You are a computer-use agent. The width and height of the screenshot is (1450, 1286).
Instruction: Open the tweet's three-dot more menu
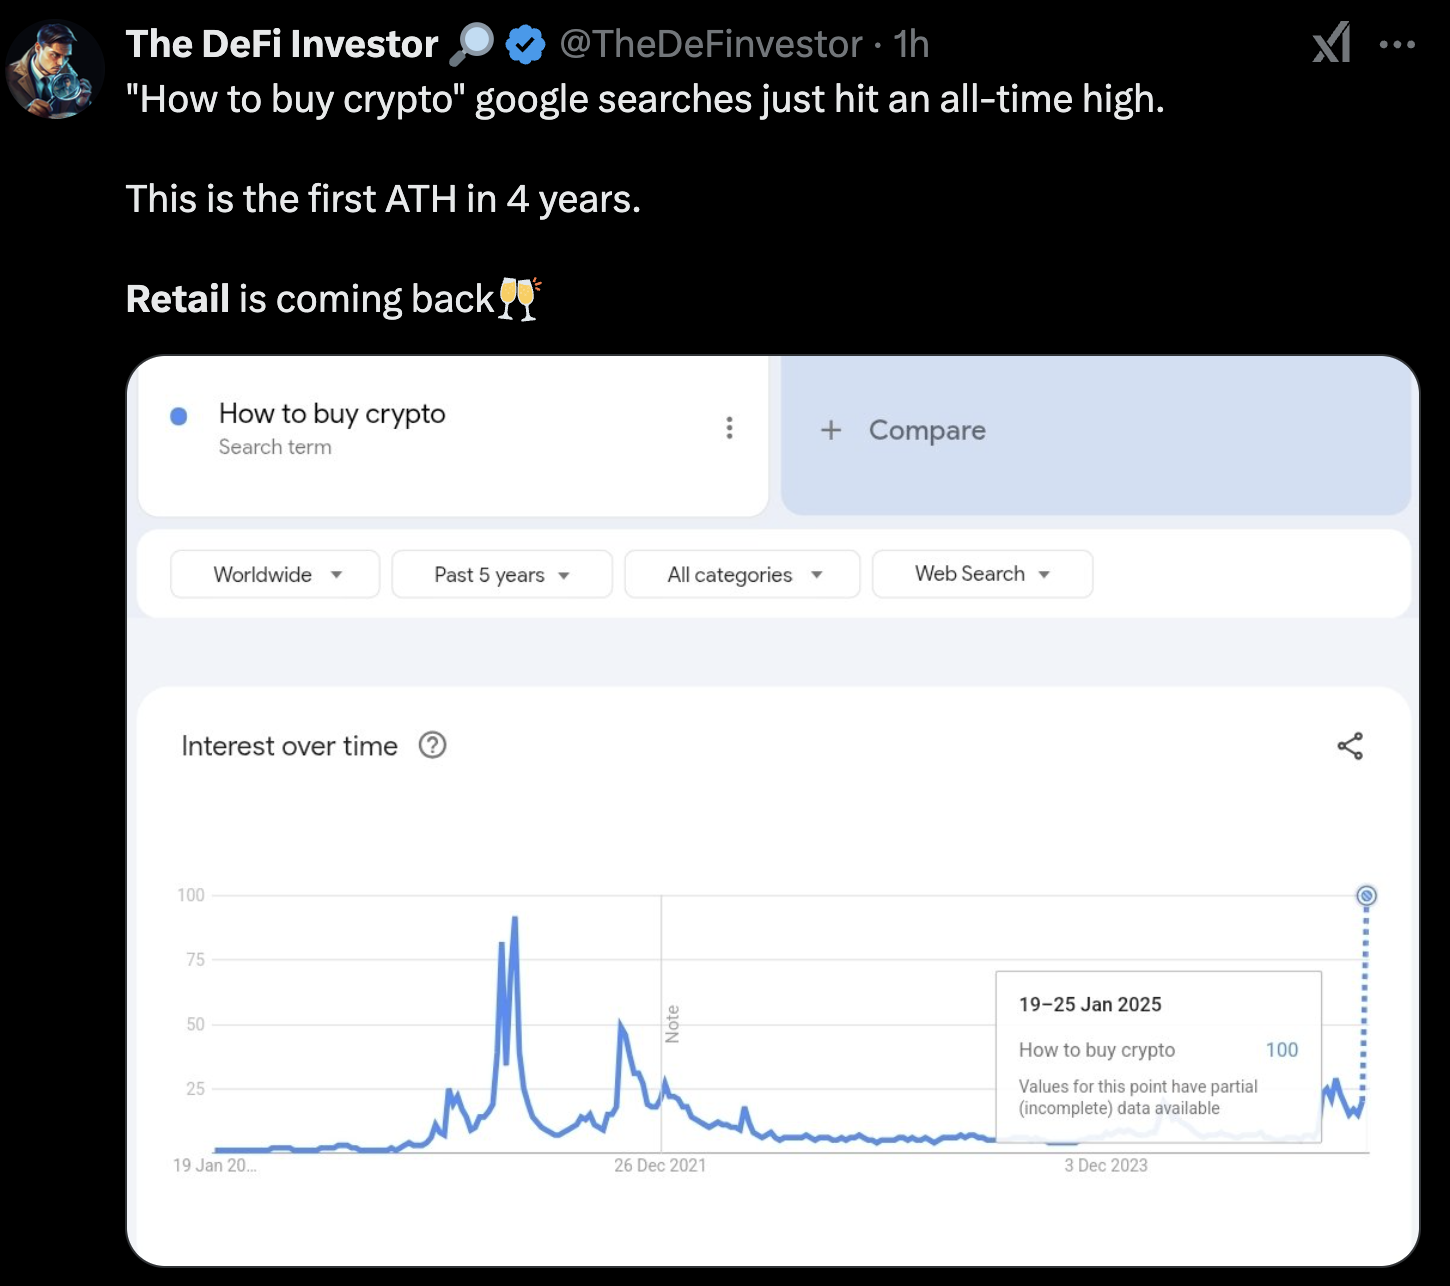coord(1397,44)
